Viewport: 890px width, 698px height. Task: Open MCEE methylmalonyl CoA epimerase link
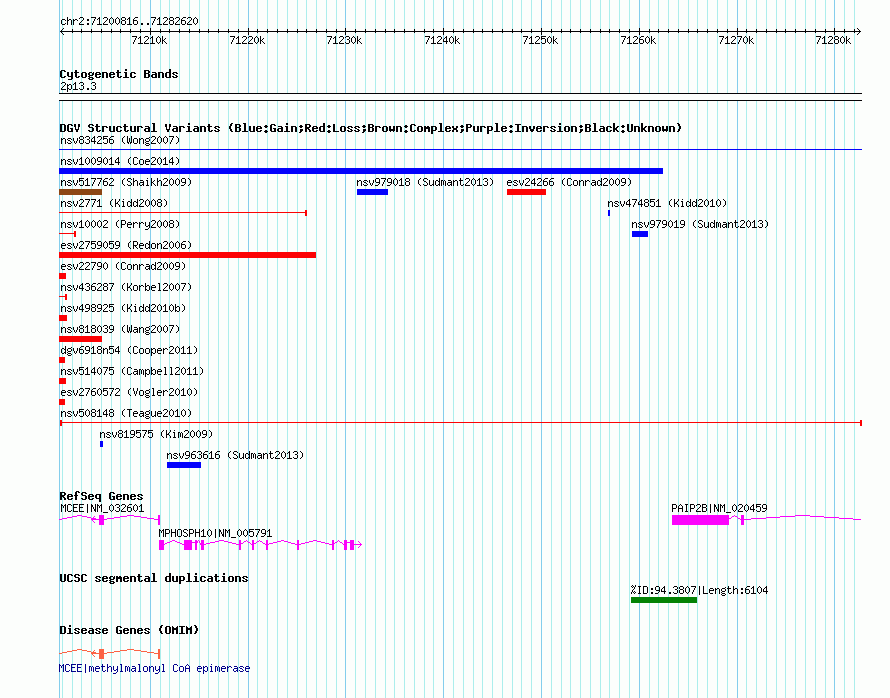pos(154,668)
